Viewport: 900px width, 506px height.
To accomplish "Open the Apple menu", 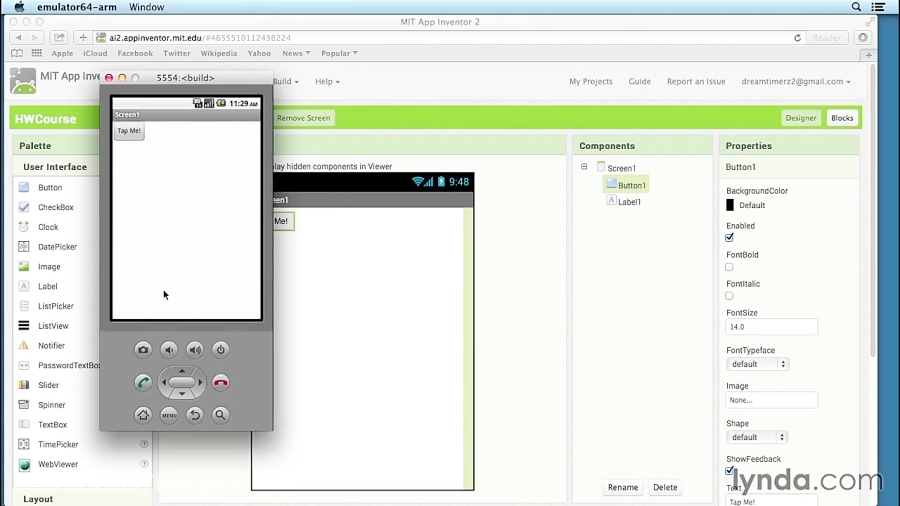I will pos(20,7).
